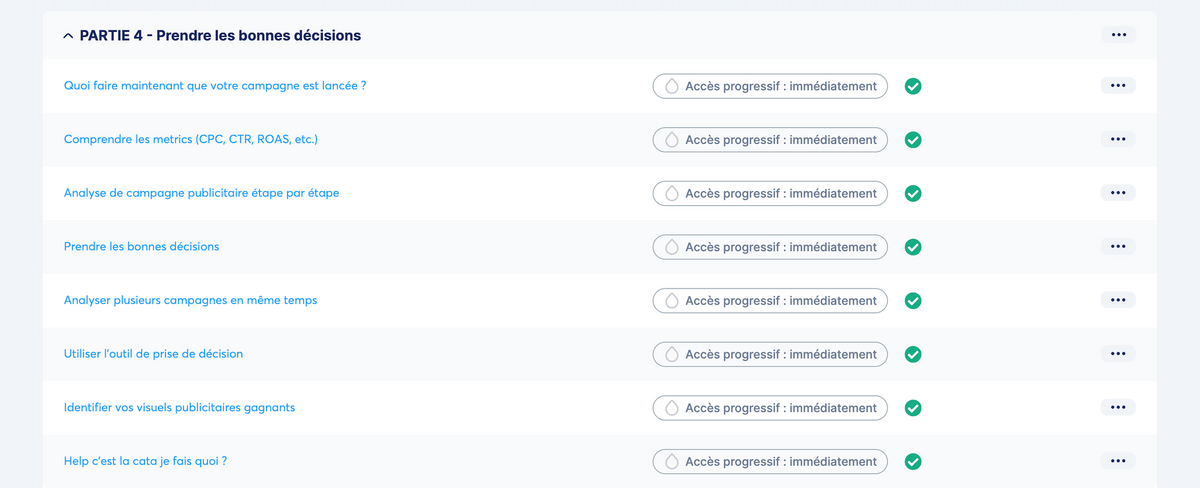Click the Accès progressif badge for 'Comprendre les metrics'
1200x488 pixels.
point(770,140)
